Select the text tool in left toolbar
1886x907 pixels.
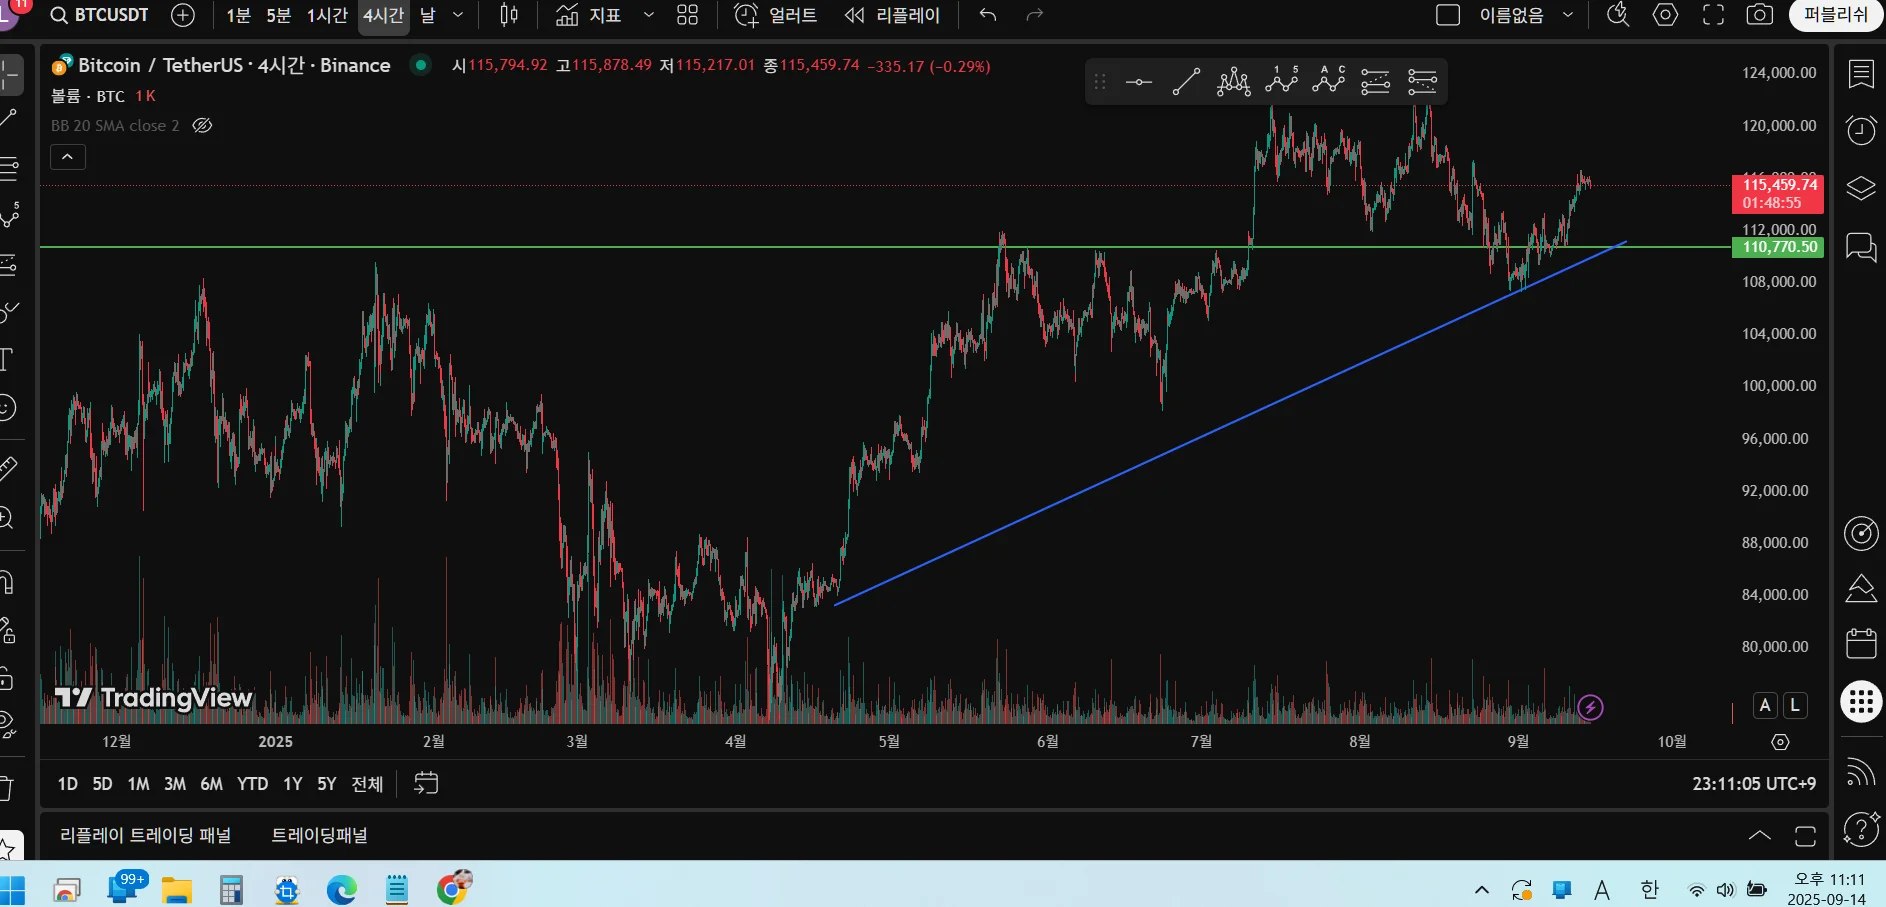pos(7,359)
